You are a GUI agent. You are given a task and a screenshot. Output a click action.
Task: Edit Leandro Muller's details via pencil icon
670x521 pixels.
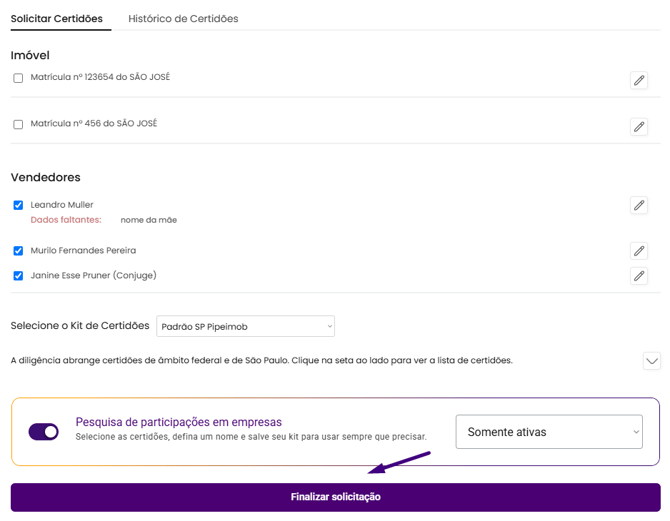pos(639,205)
